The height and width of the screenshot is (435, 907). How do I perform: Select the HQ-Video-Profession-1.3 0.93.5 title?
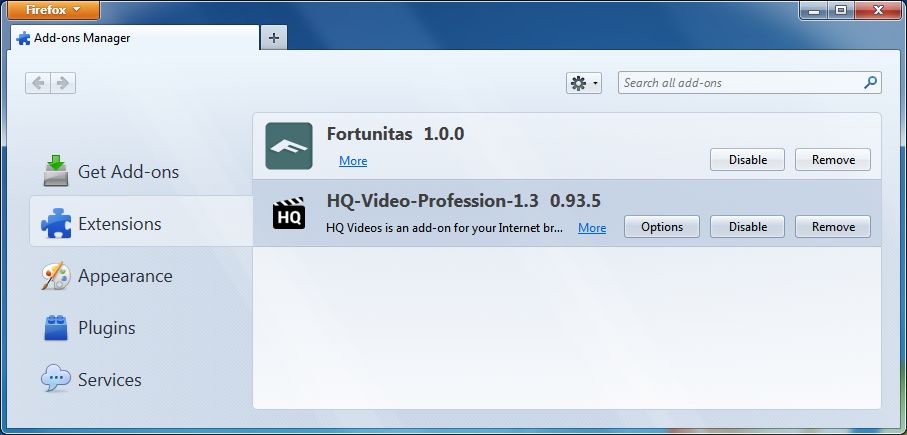[464, 201]
